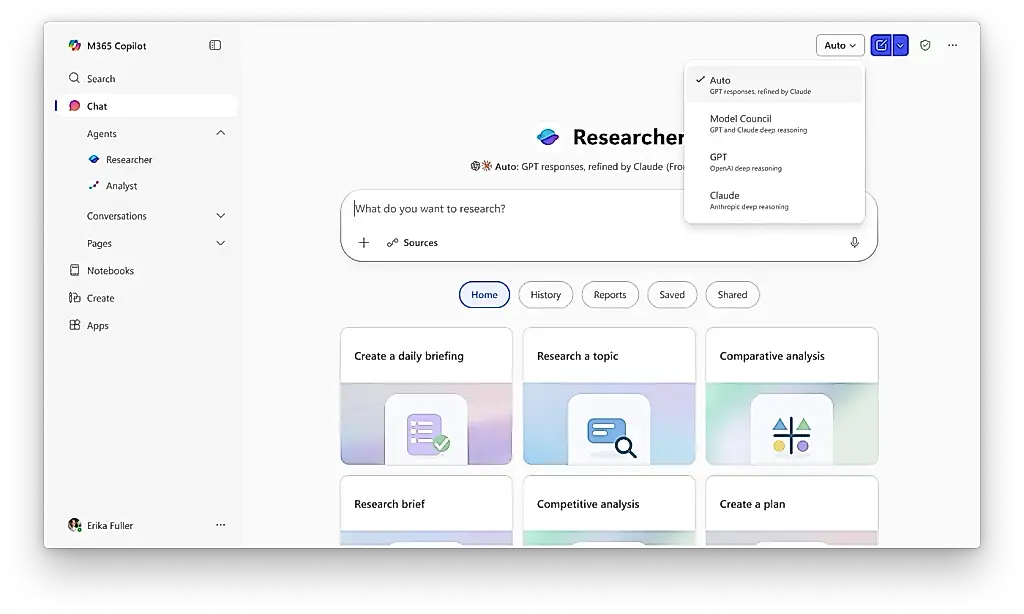The width and height of the screenshot is (1024, 614).
Task: Switch to the Shared tab
Action: (732, 295)
